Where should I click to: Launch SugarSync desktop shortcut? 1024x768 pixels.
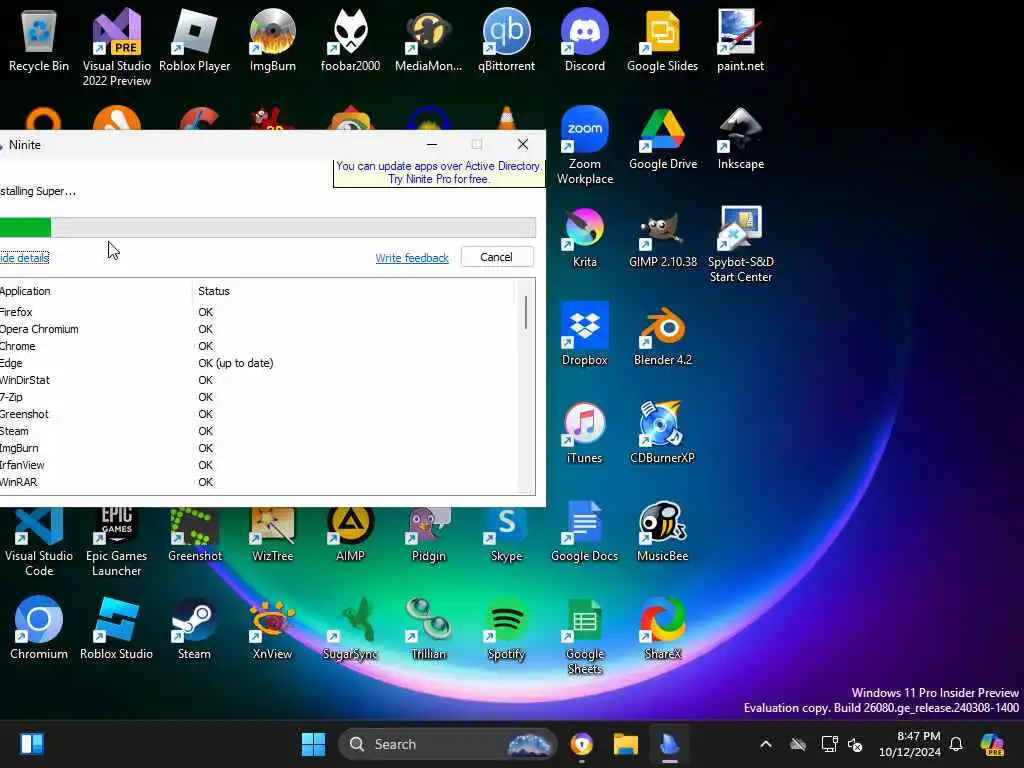tap(351, 628)
